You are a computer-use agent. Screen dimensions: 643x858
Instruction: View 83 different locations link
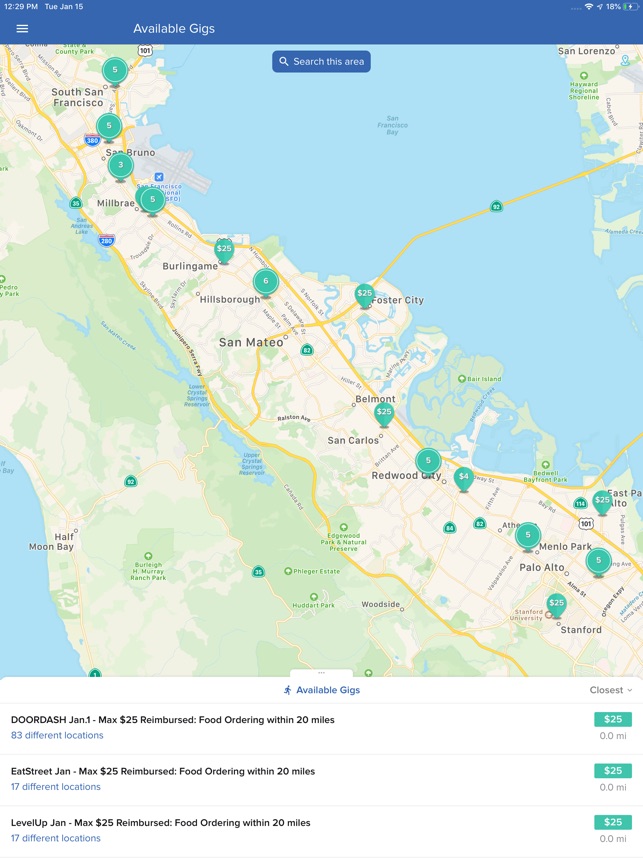(x=57, y=735)
